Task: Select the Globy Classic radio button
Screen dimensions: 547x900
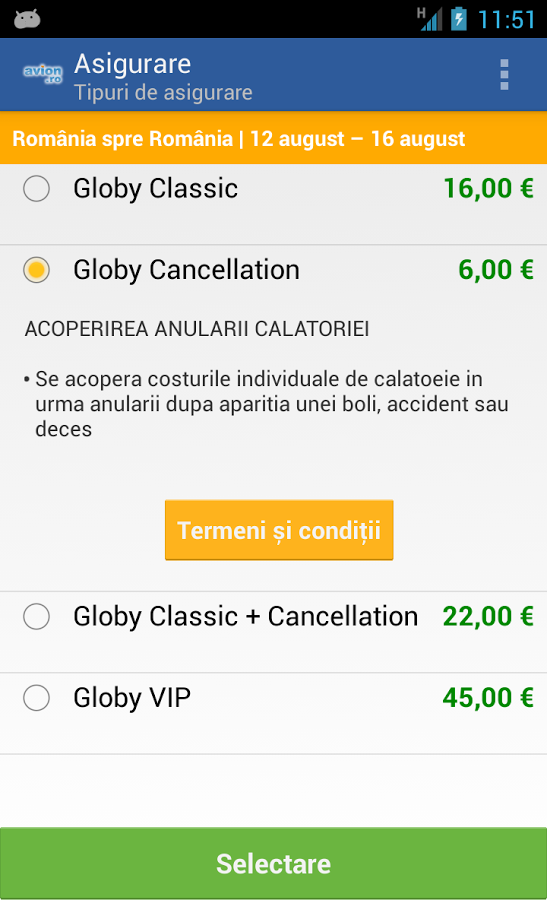Action: click(36, 188)
